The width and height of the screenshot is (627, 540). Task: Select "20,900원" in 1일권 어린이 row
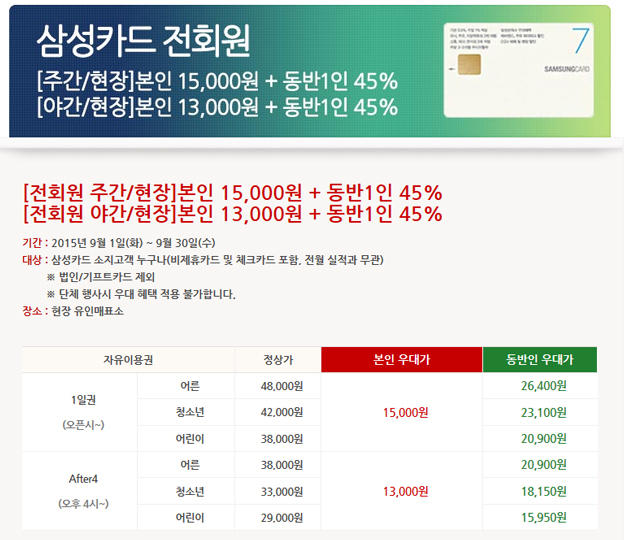click(543, 439)
